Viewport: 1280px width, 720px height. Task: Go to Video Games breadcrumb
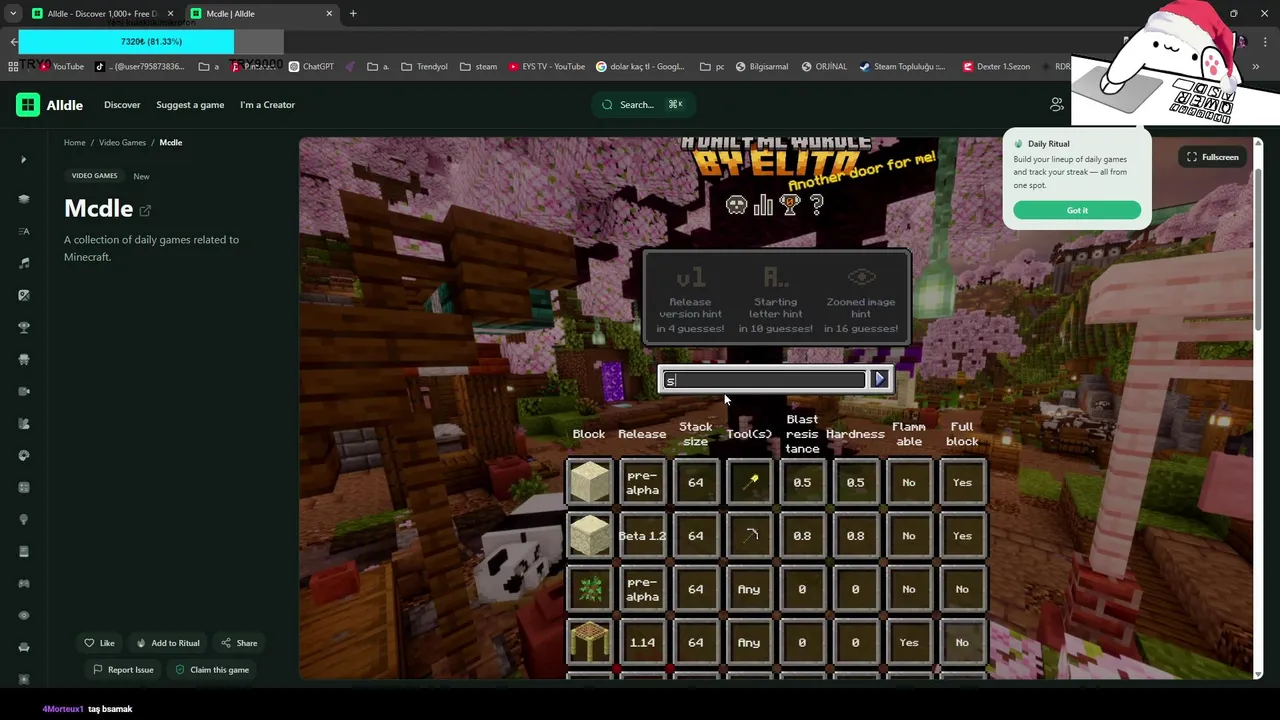[x=122, y=143]
